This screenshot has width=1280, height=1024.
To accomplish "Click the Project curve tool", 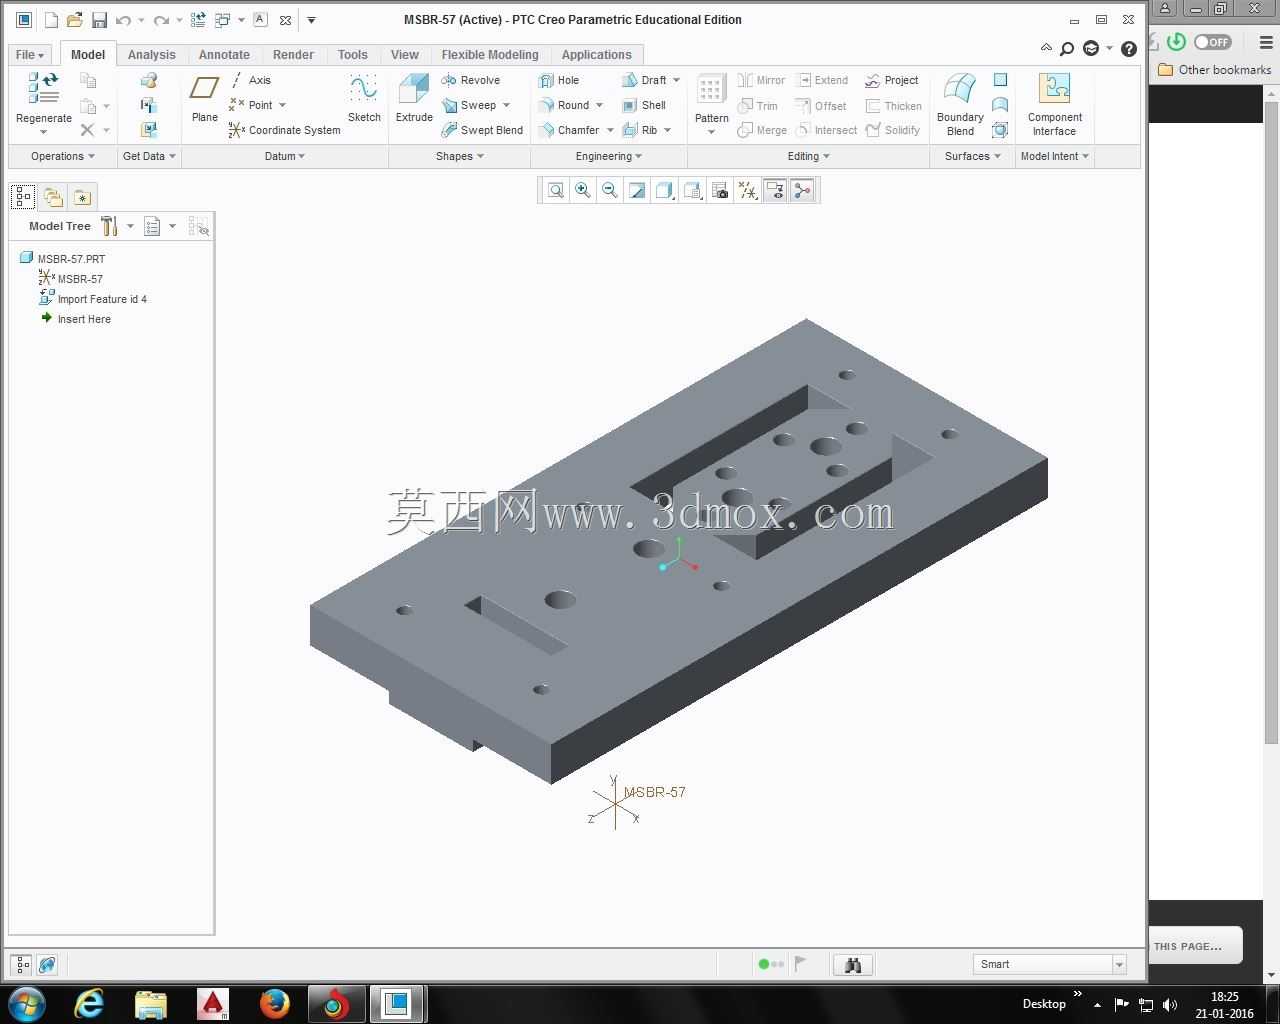I will click(892, 80).
